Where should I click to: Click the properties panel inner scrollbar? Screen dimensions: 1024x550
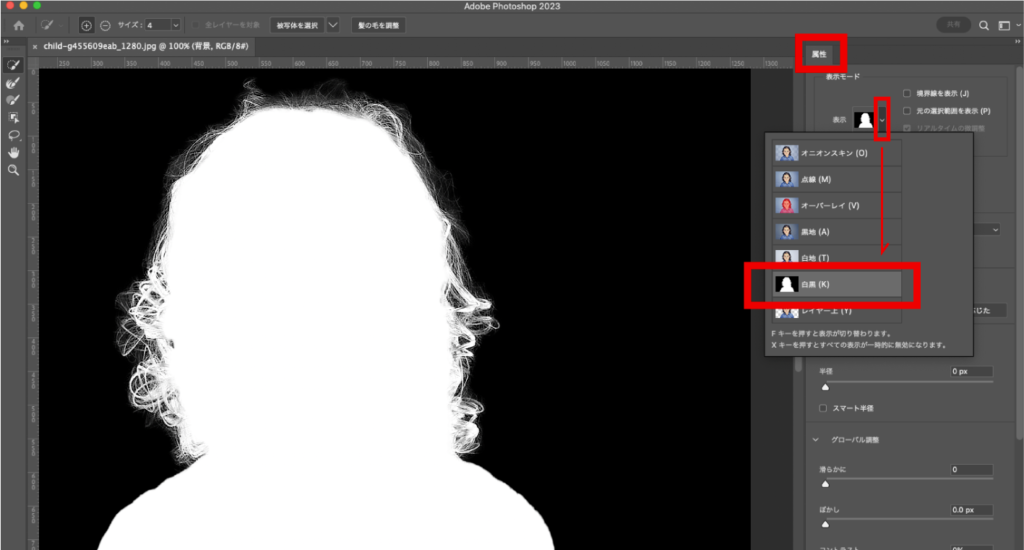click(797, 364)
